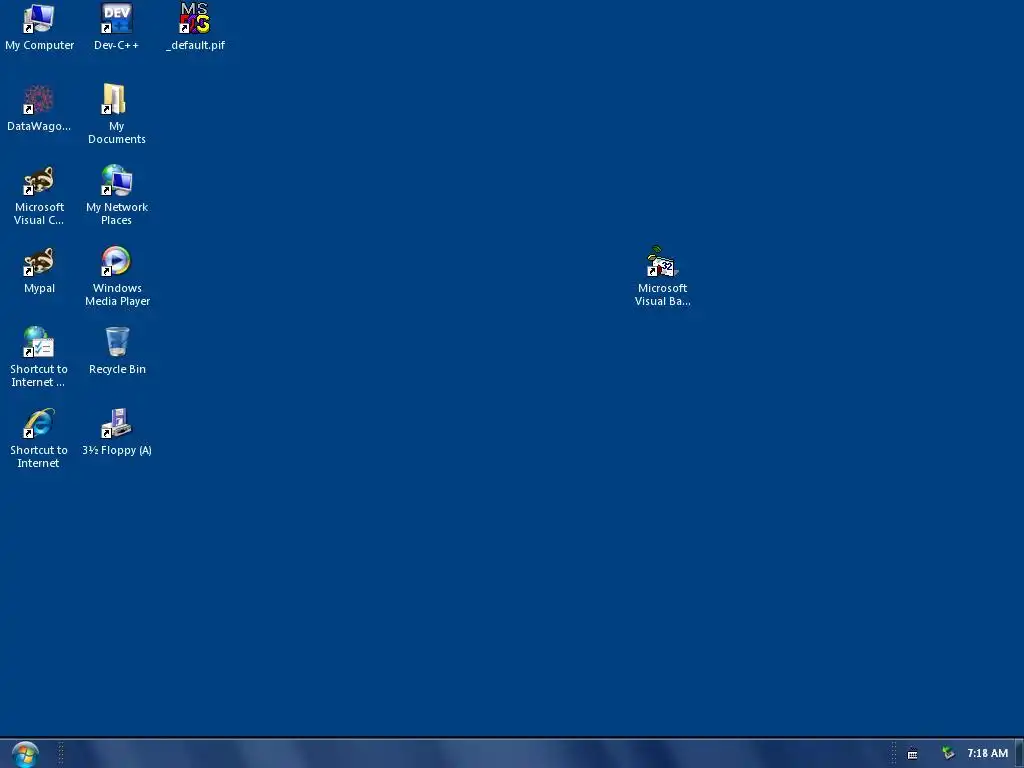
Task: Click the Show Desktop strip beside the clock
Action: (x=1019, y=754)
